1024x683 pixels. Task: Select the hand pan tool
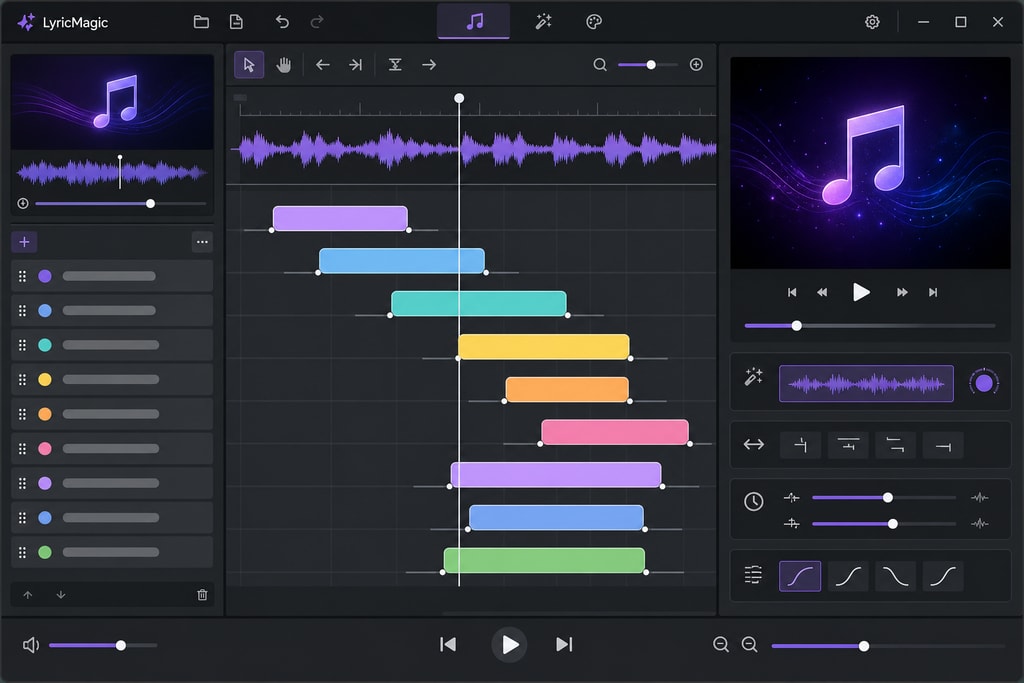point(283,65)
